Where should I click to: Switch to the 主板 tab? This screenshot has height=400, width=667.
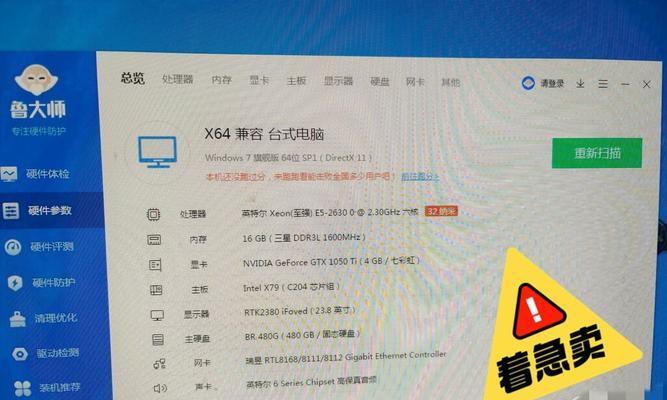(x=296, y=80)
